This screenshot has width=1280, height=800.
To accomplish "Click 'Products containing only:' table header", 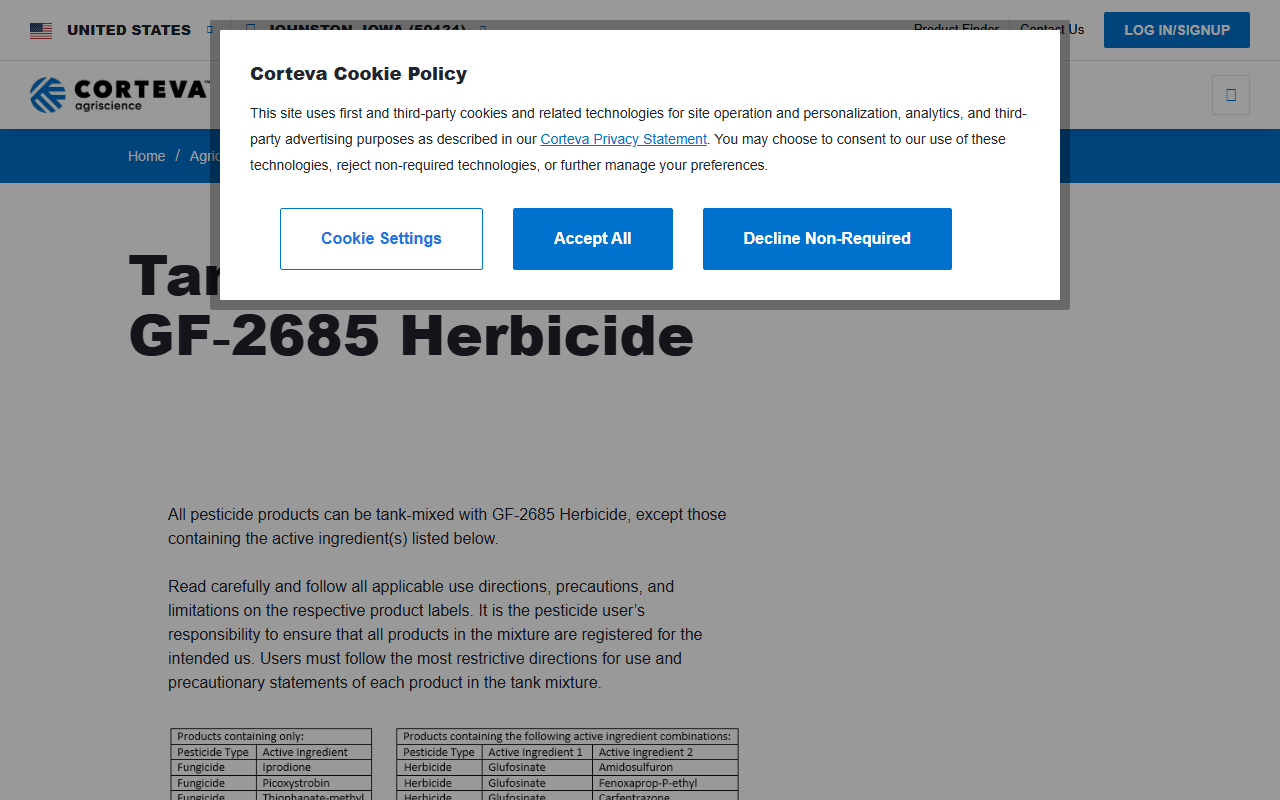I will coord(271,736).
